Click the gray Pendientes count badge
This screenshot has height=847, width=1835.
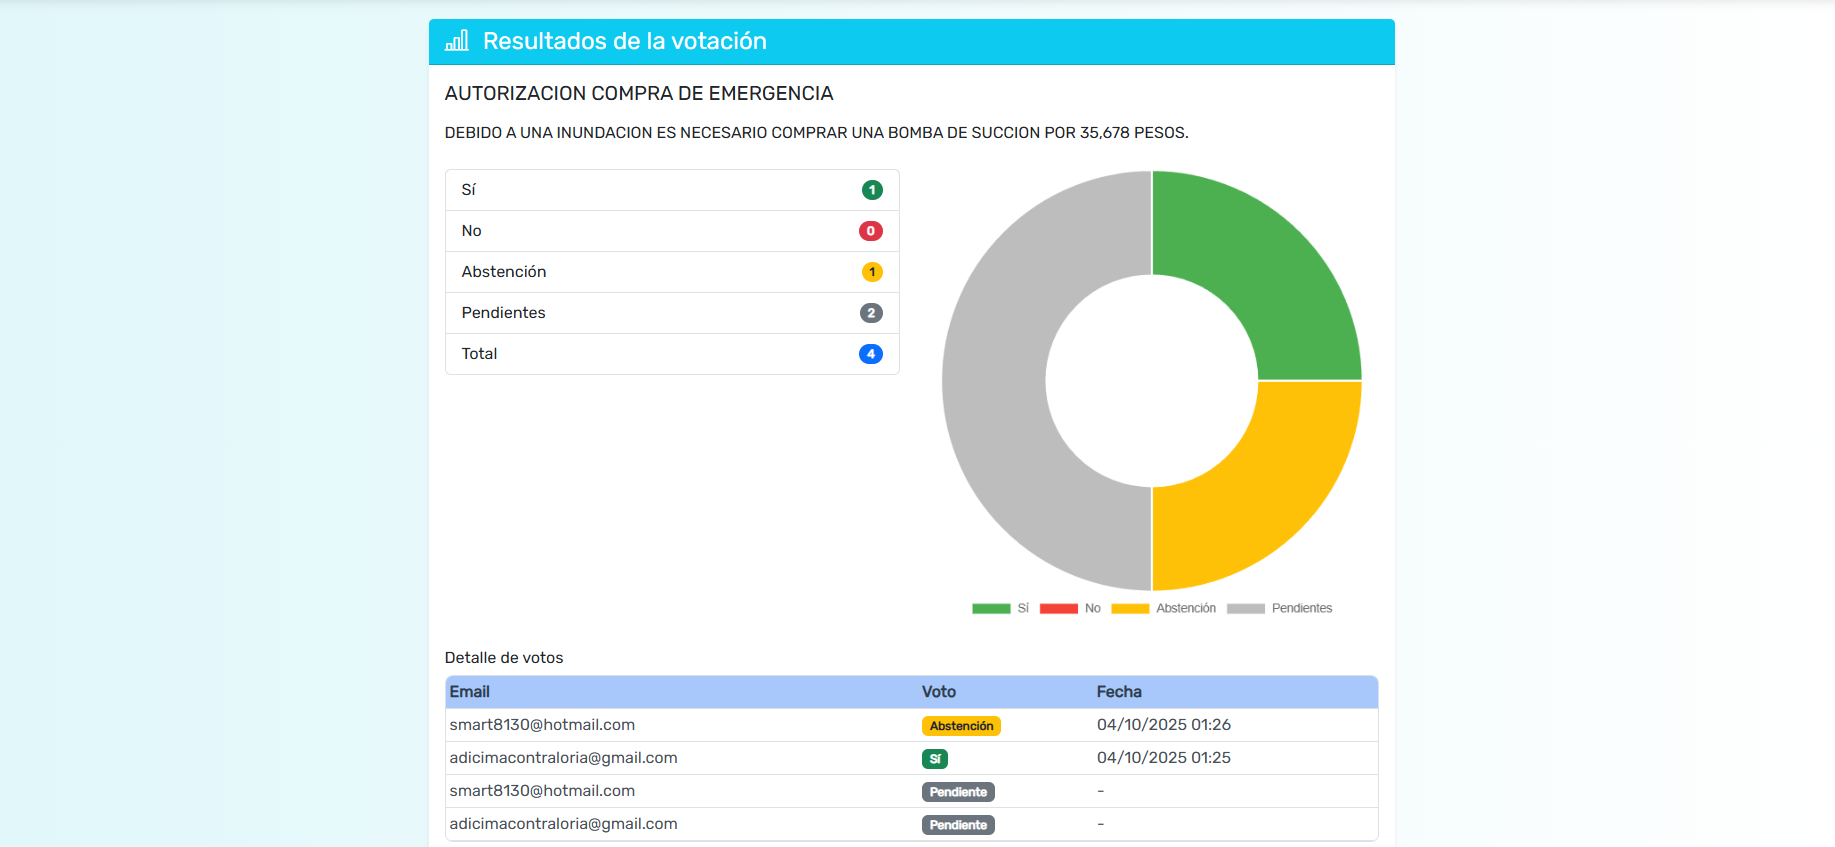click(x=871, y=313)
